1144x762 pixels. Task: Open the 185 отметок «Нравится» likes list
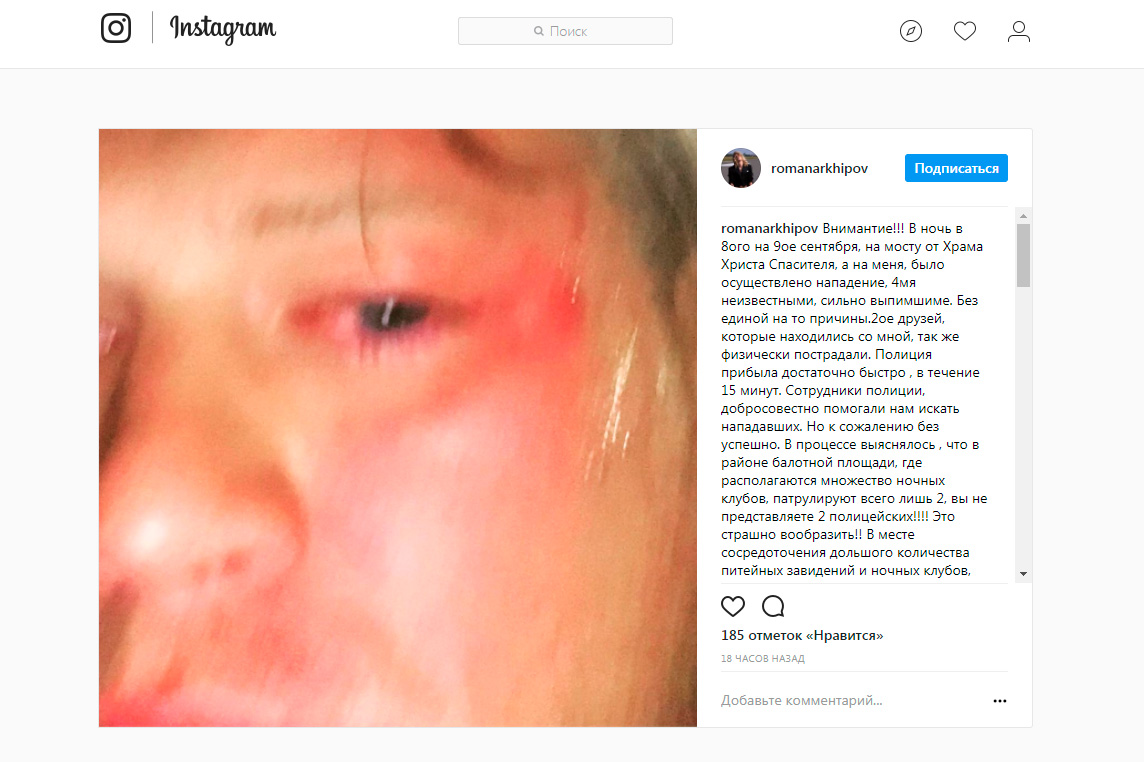coord(802,636)
